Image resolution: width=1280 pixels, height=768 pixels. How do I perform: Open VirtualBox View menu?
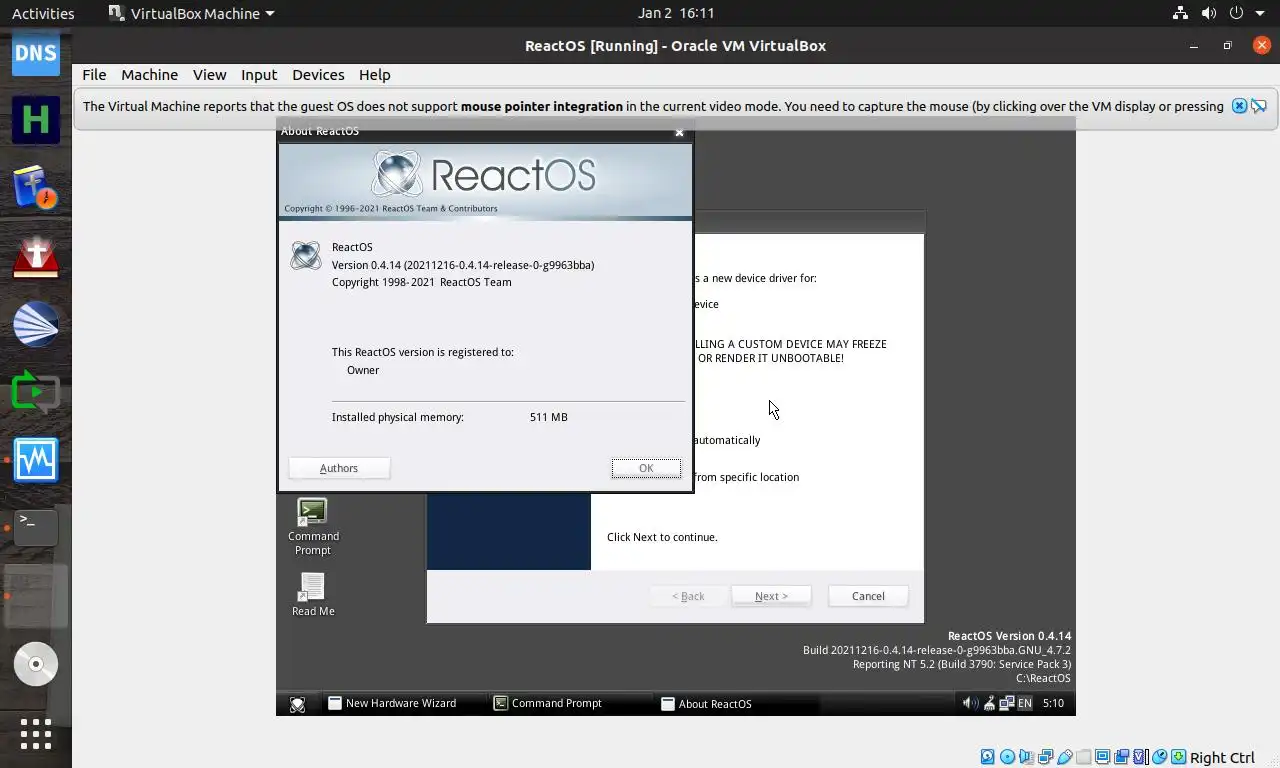(209, 75)
